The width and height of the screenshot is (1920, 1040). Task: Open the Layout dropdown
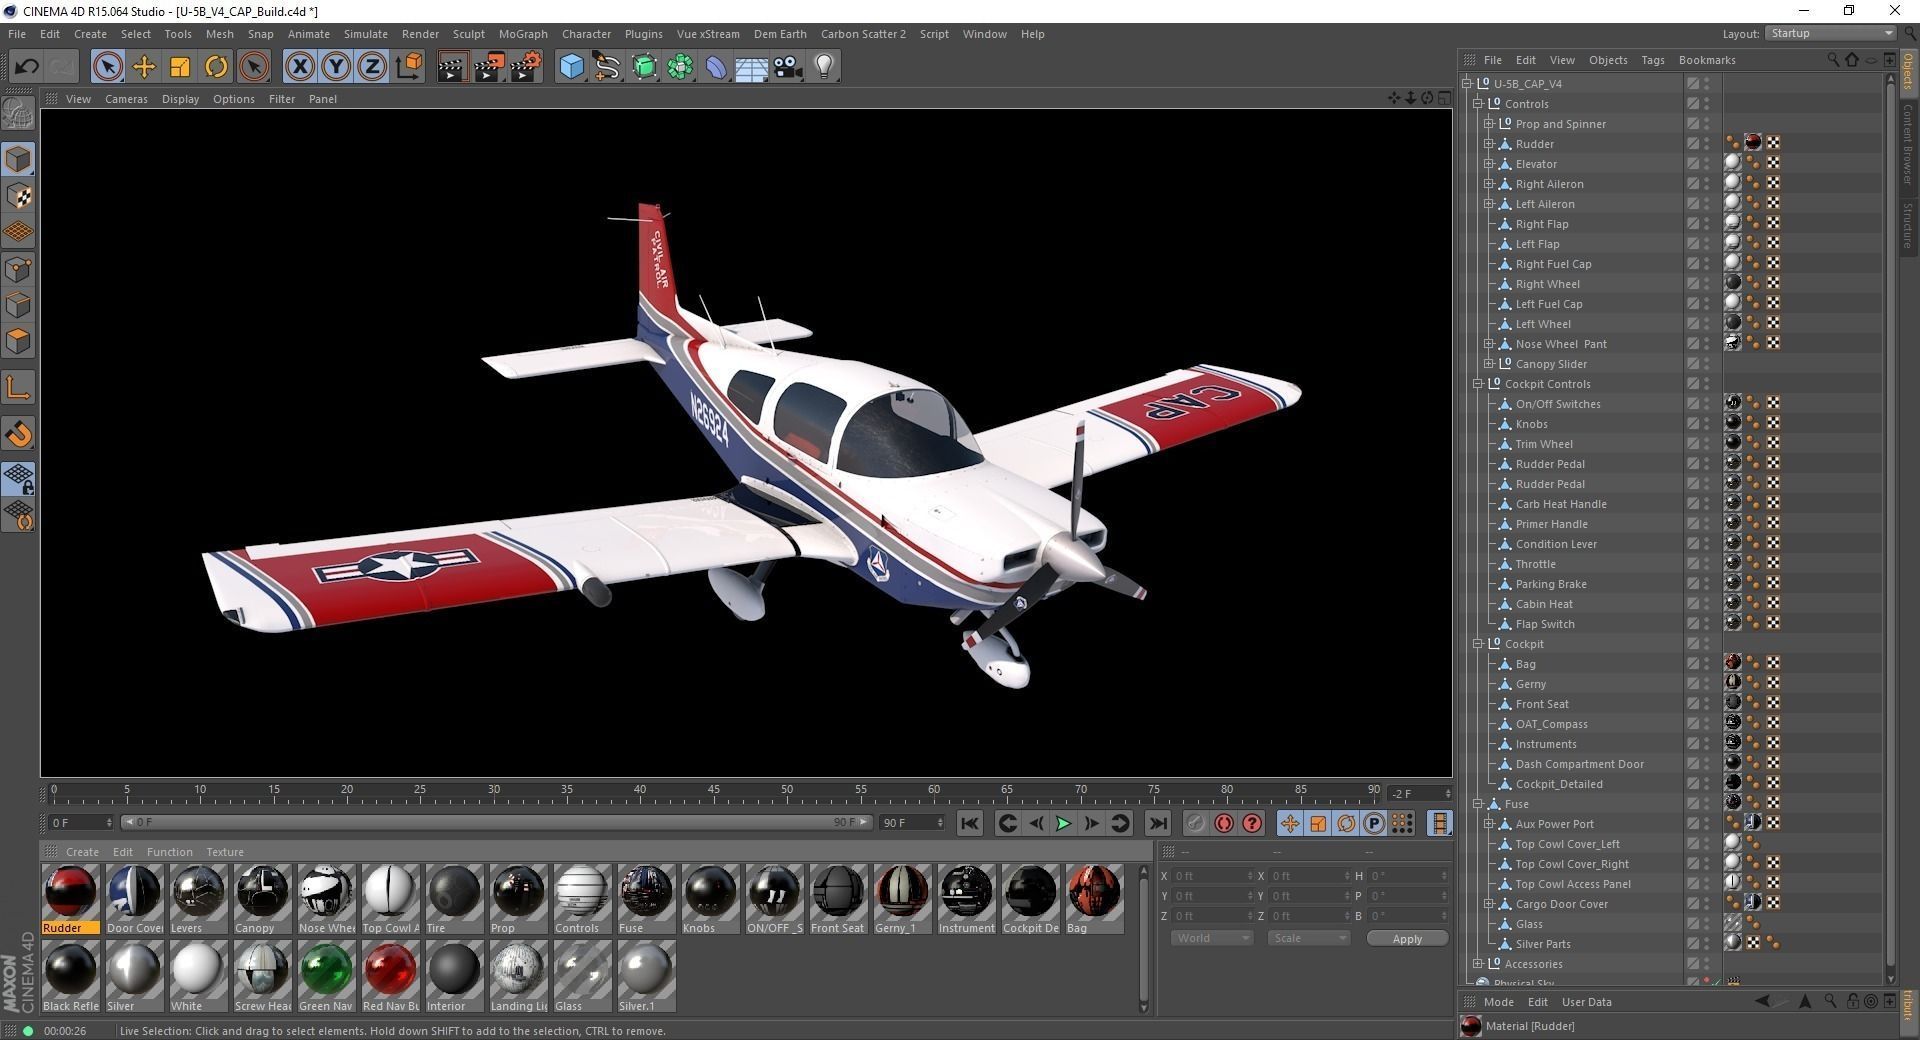click(x=1830, y=33)
